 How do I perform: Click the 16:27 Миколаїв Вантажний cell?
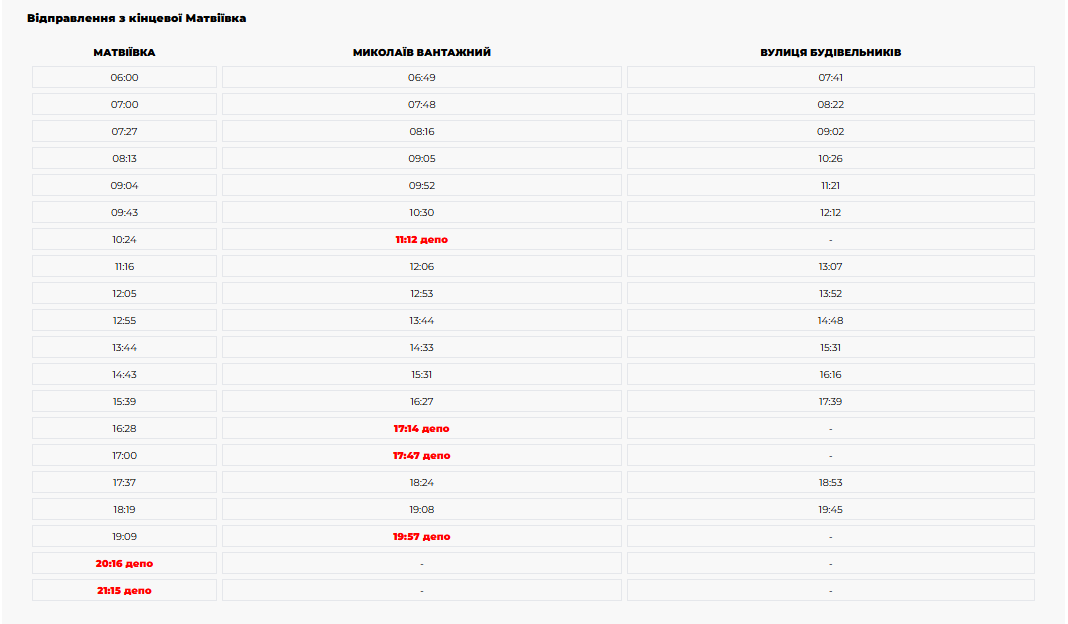pos(421,402)
